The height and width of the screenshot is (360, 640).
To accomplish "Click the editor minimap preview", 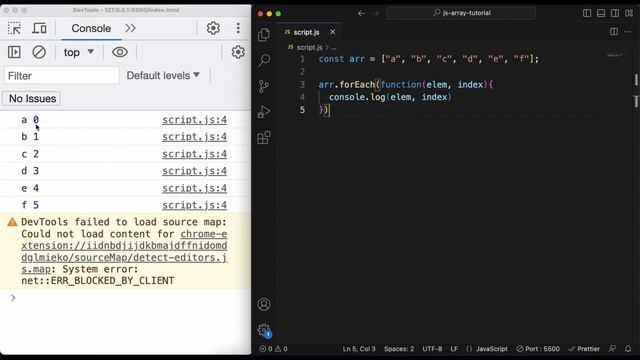I will [616, 55].
